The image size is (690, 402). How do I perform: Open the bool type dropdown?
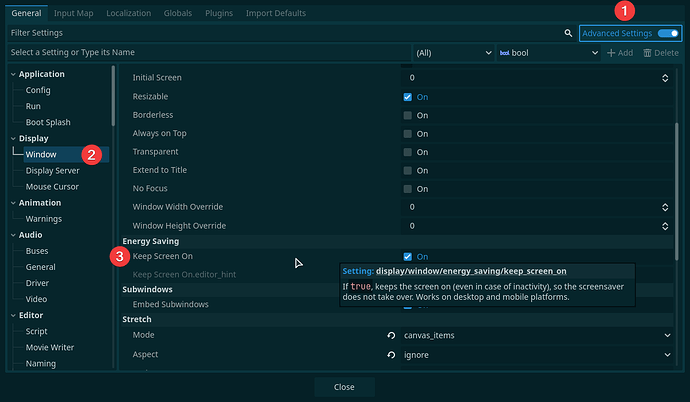coord(549,53)
